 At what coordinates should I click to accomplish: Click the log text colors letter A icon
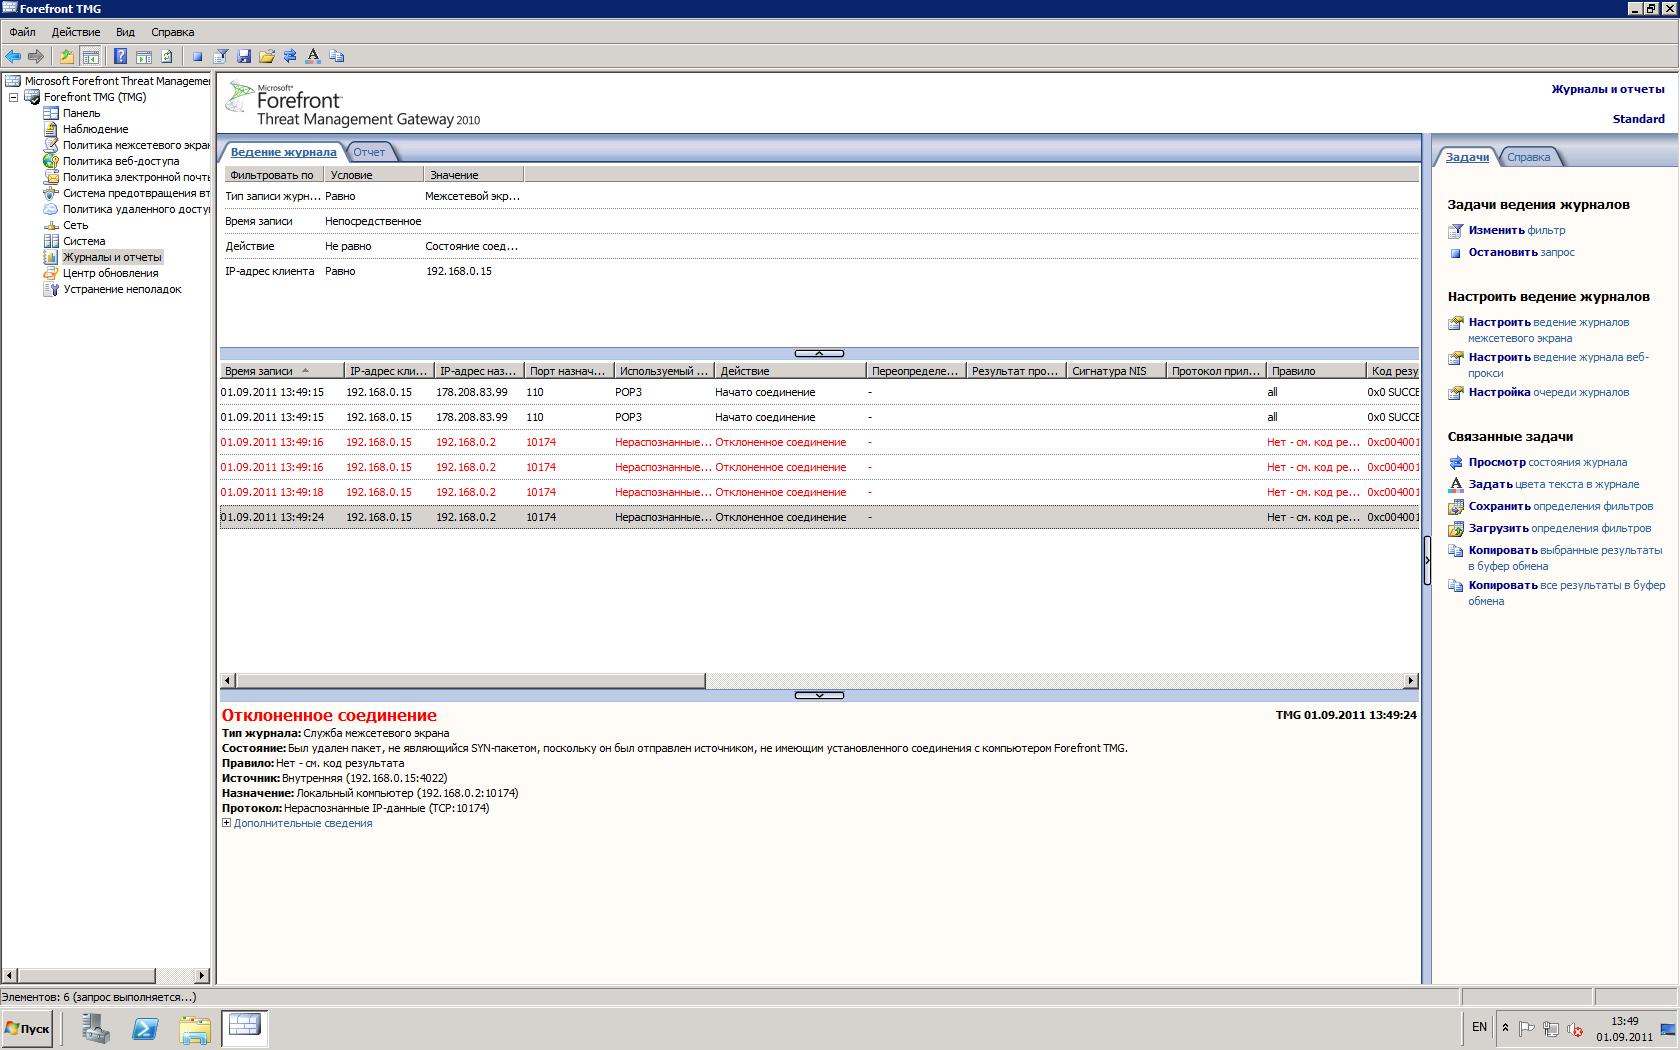(313, 56)
